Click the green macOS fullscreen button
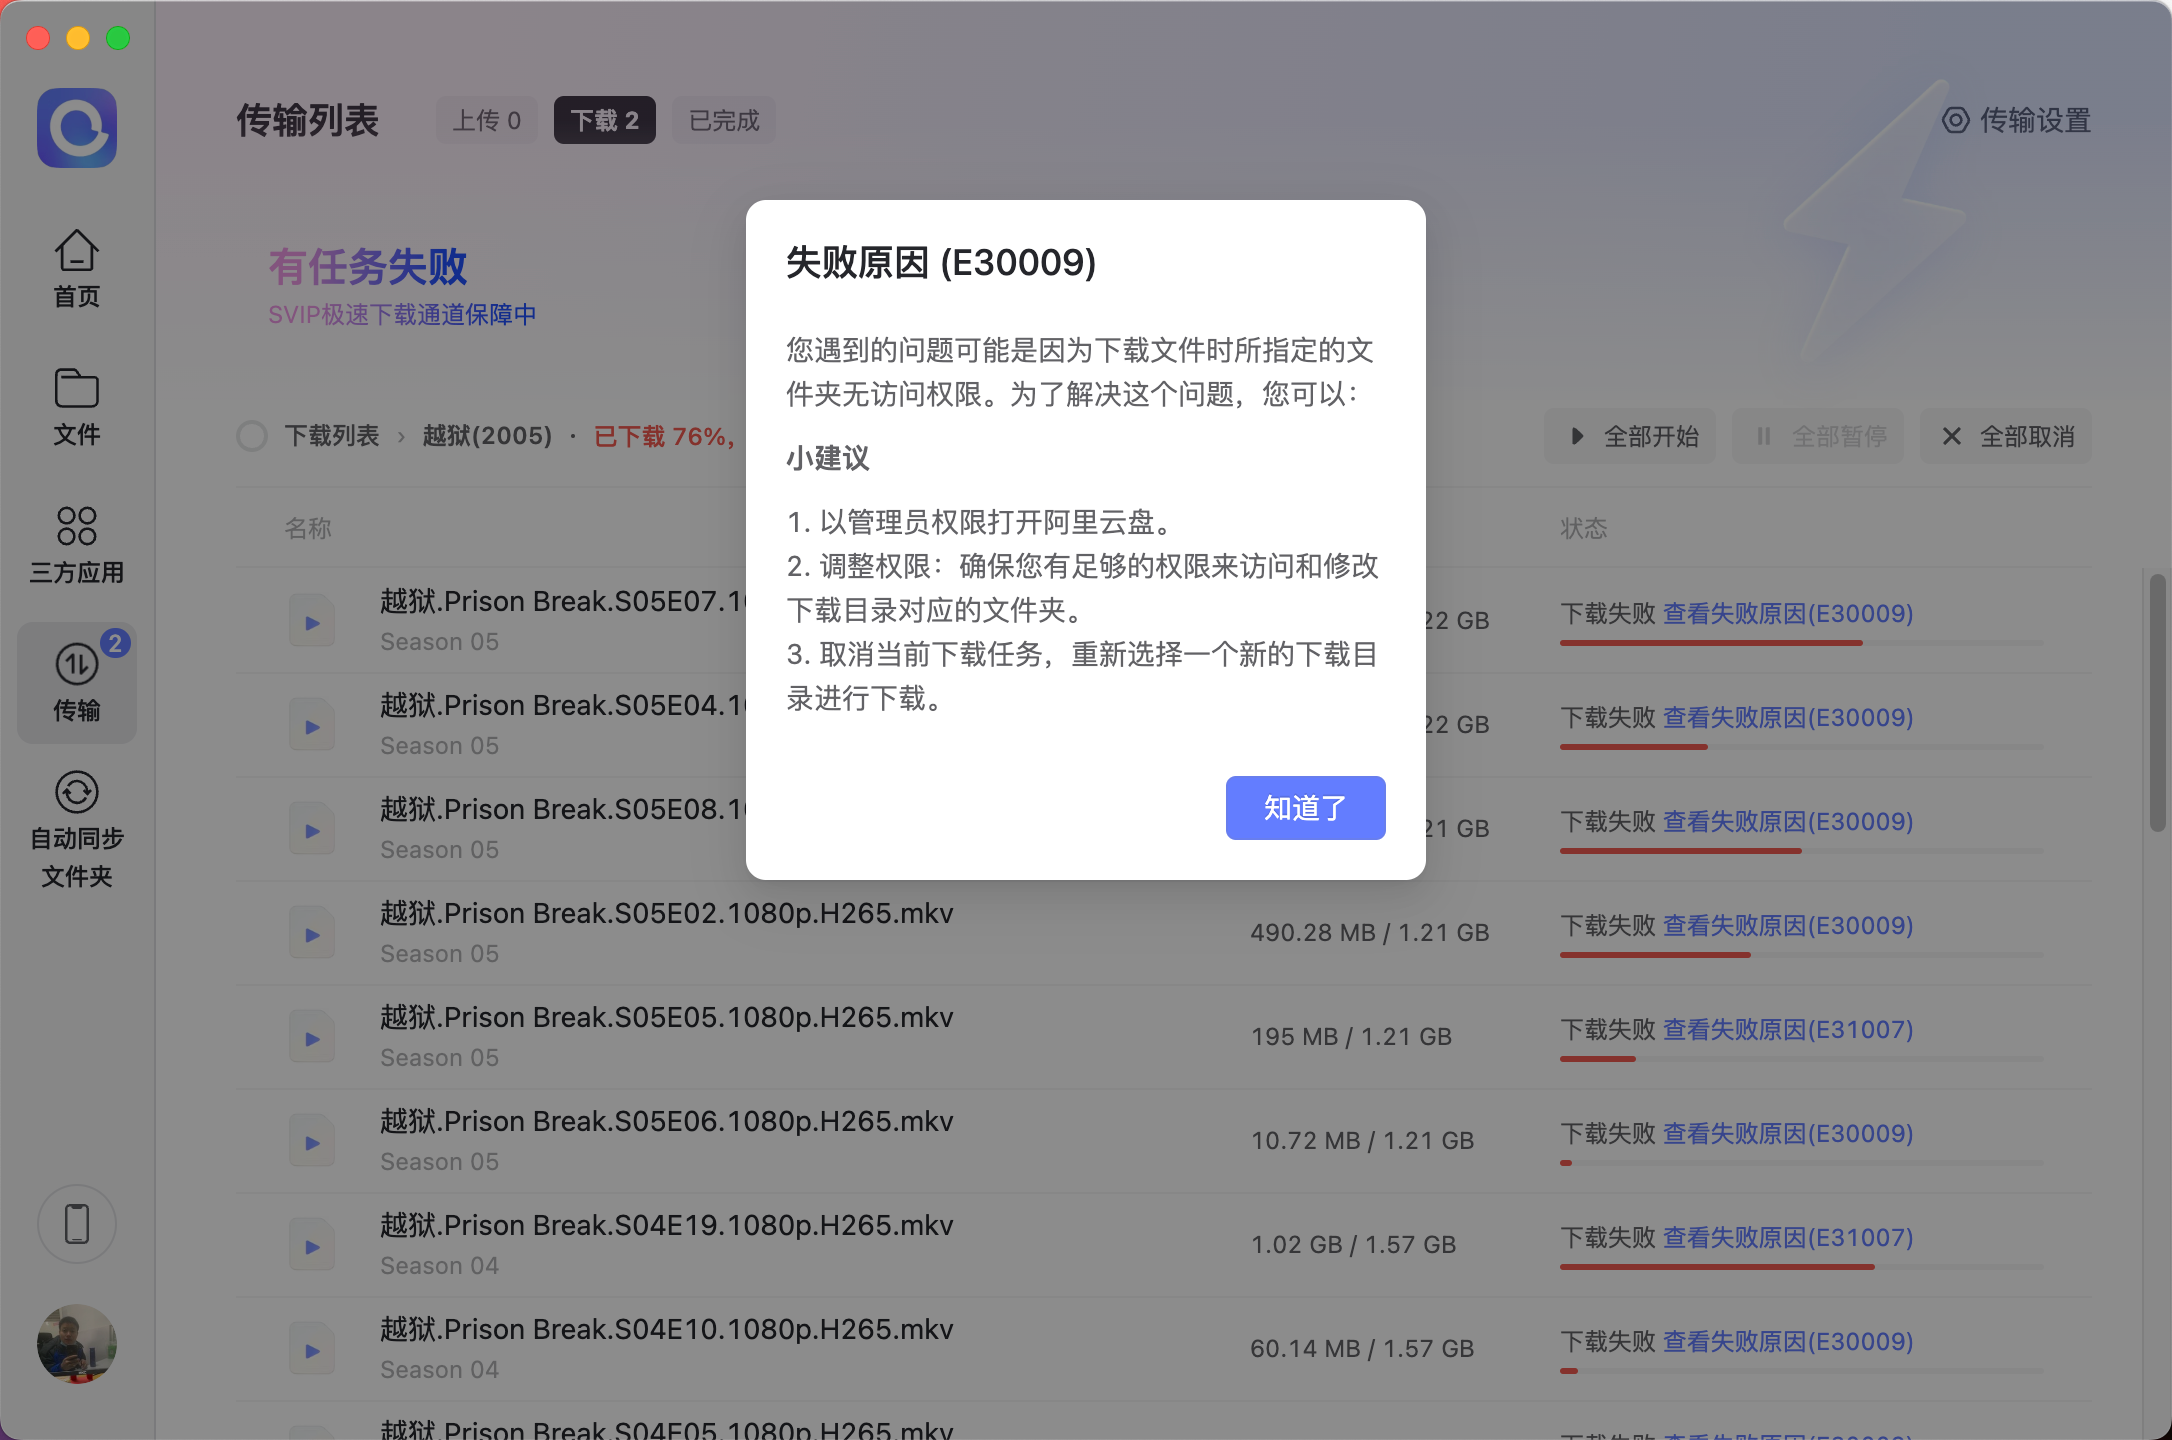This screenshot has height=1440, width=2172. pos(118,38)
